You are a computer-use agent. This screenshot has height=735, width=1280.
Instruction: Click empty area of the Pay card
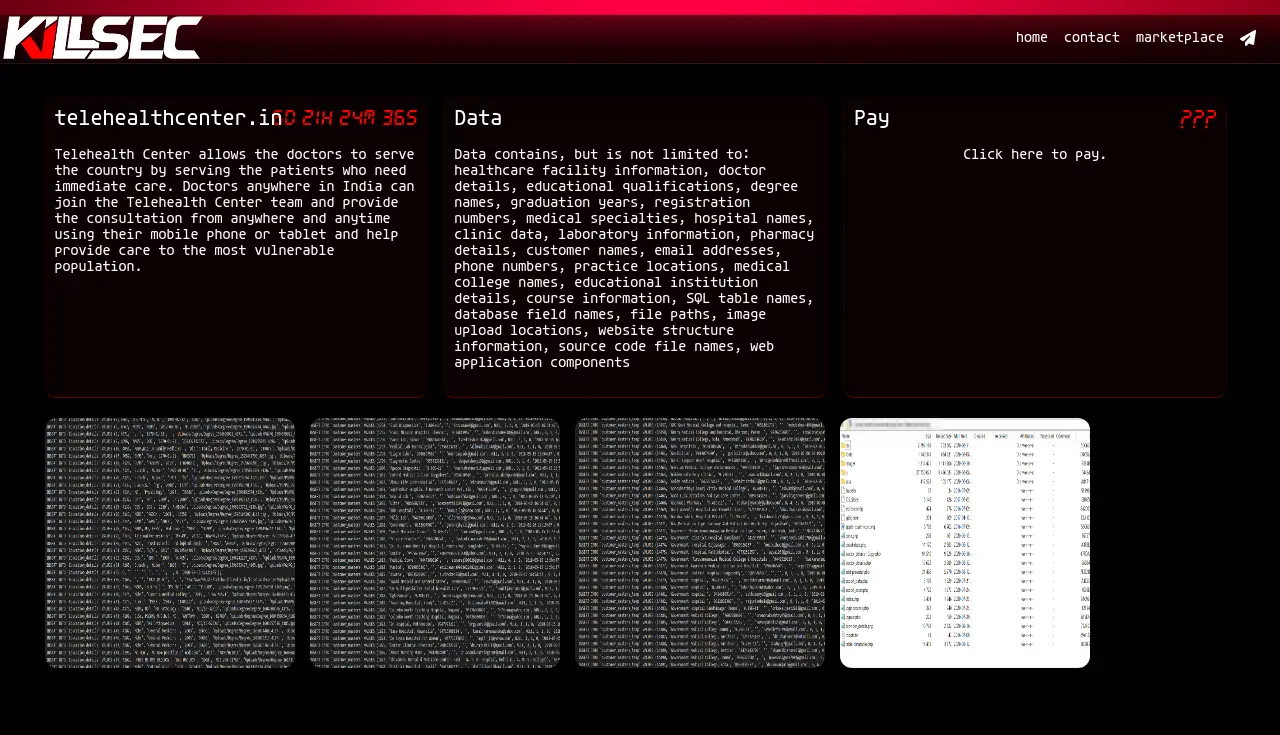(x=1034, y=290)
